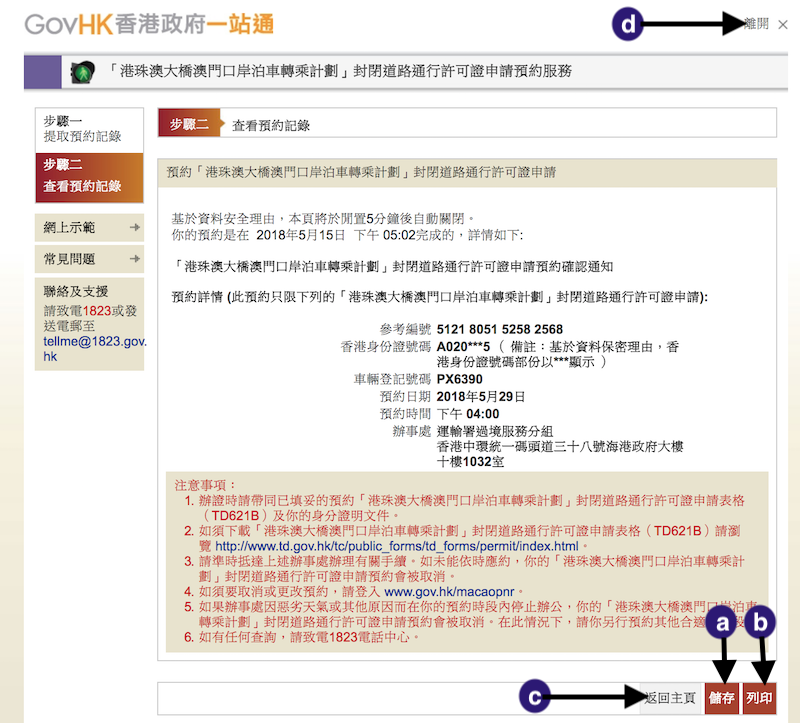Exit via the 離開 link
This screenshot has height=723, width=800.
756,25
